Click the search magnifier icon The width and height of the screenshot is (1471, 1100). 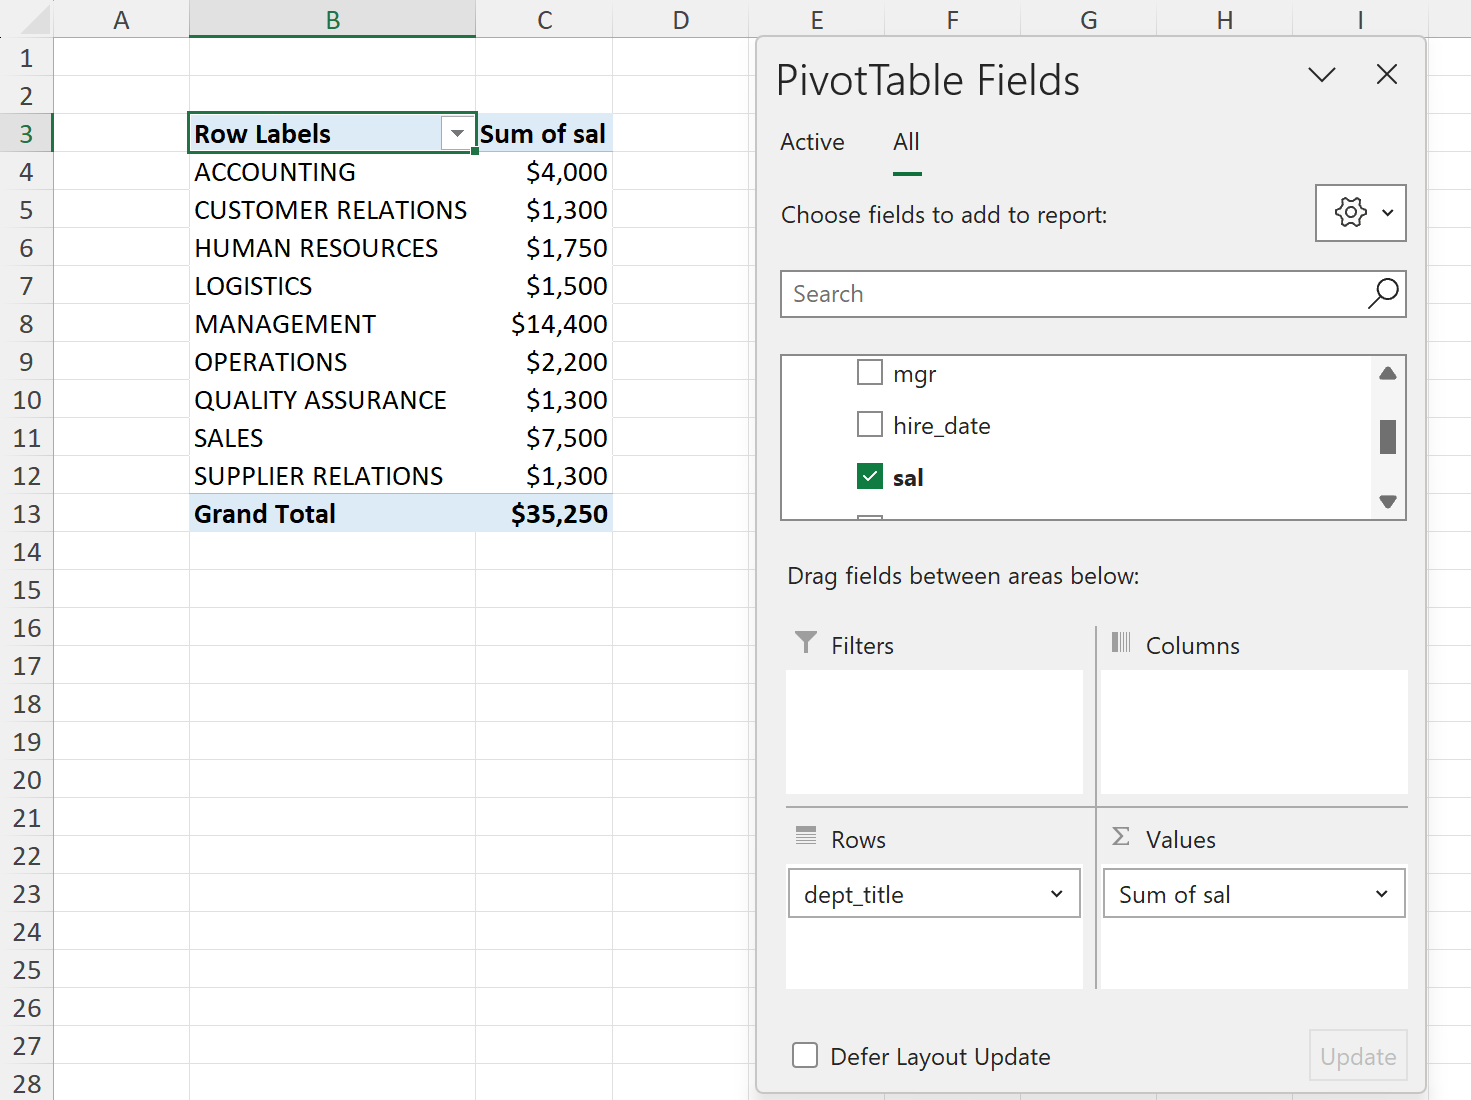click(x=1382, y=294)
